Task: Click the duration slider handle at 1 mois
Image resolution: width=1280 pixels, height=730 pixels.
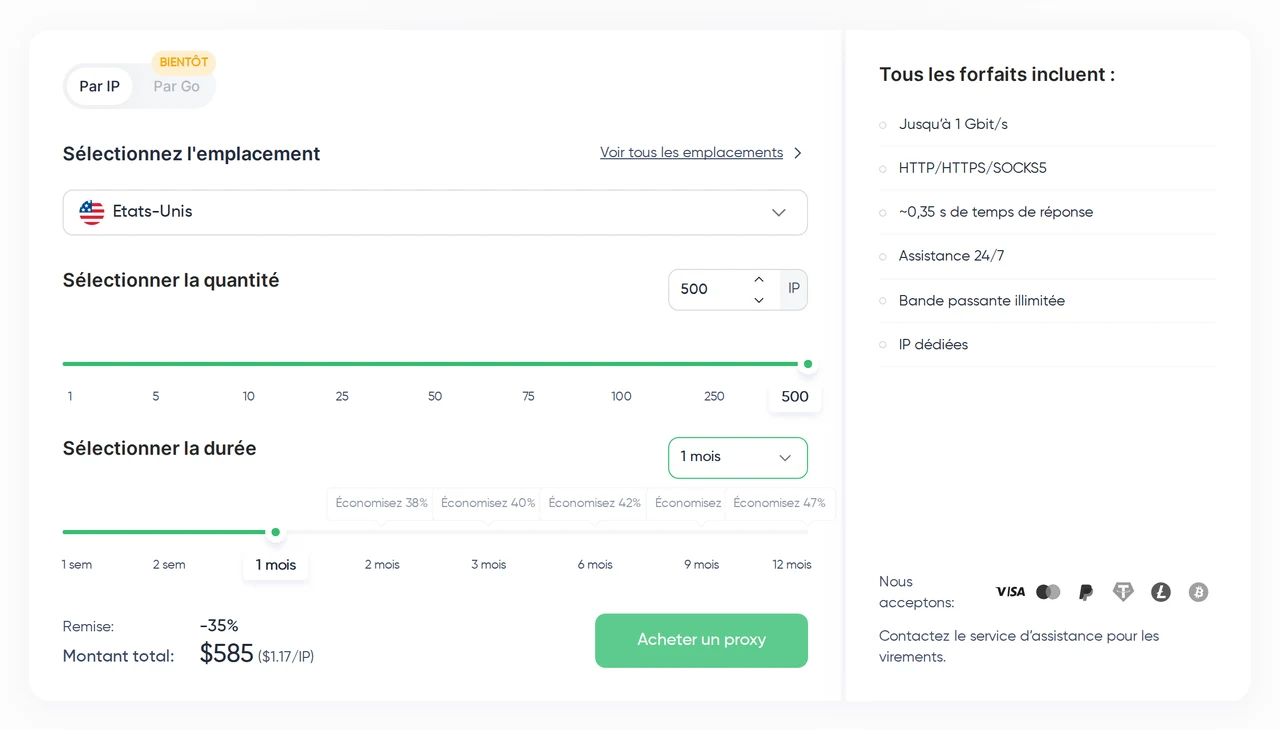Action: pyautogui.click(x=276, y=532)
